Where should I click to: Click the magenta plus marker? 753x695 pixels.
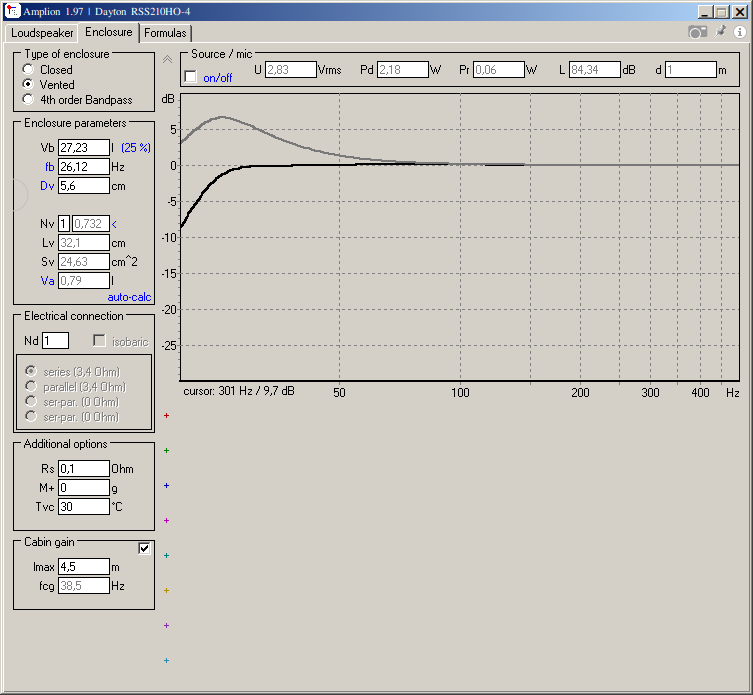pos(166,521)
